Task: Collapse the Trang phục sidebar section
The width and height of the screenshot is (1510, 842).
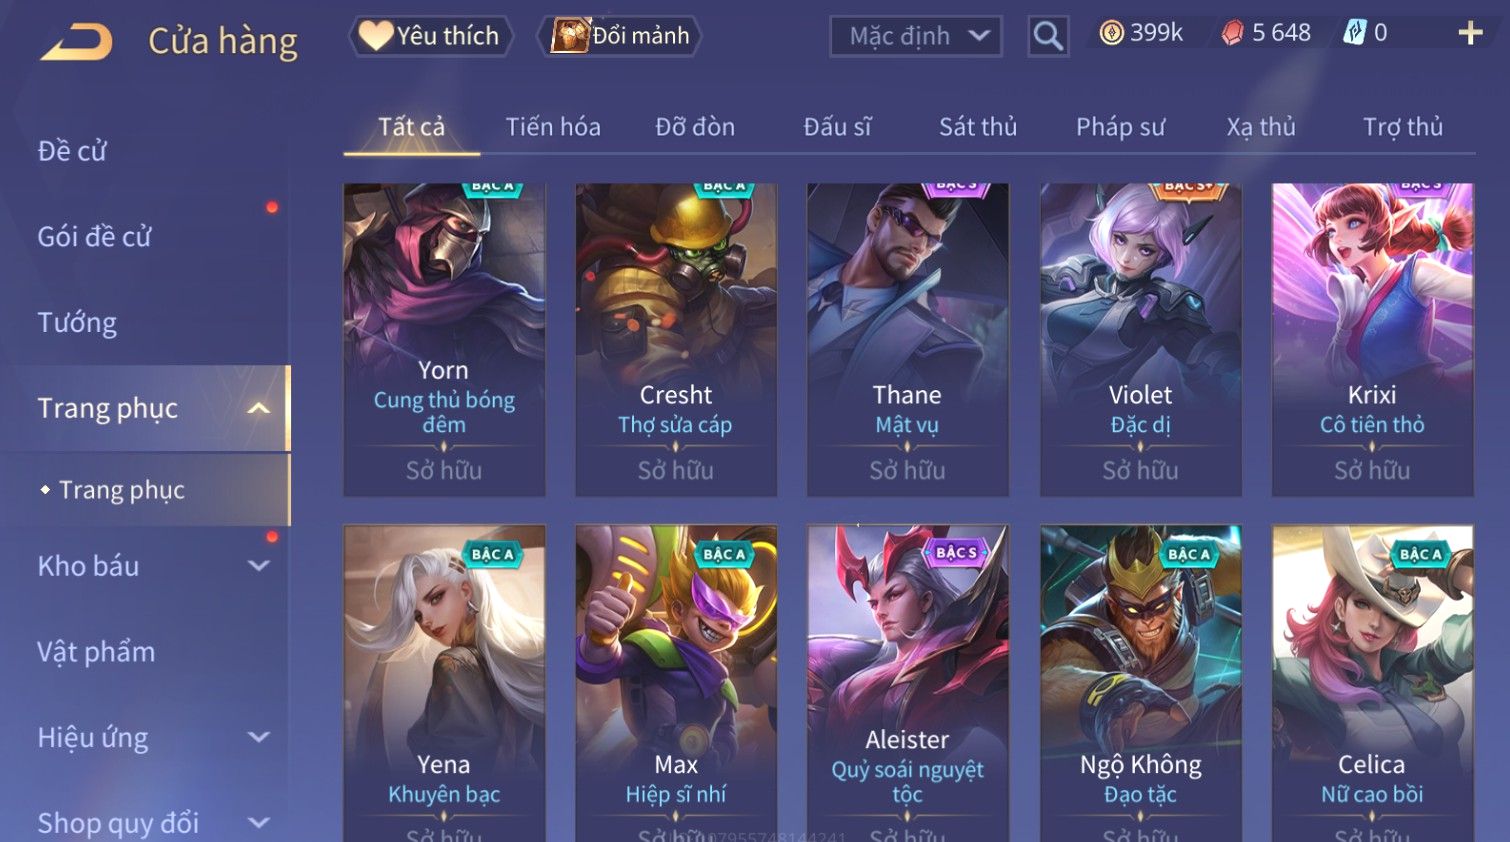Action: pyautogui.click(x=259, y=408)
